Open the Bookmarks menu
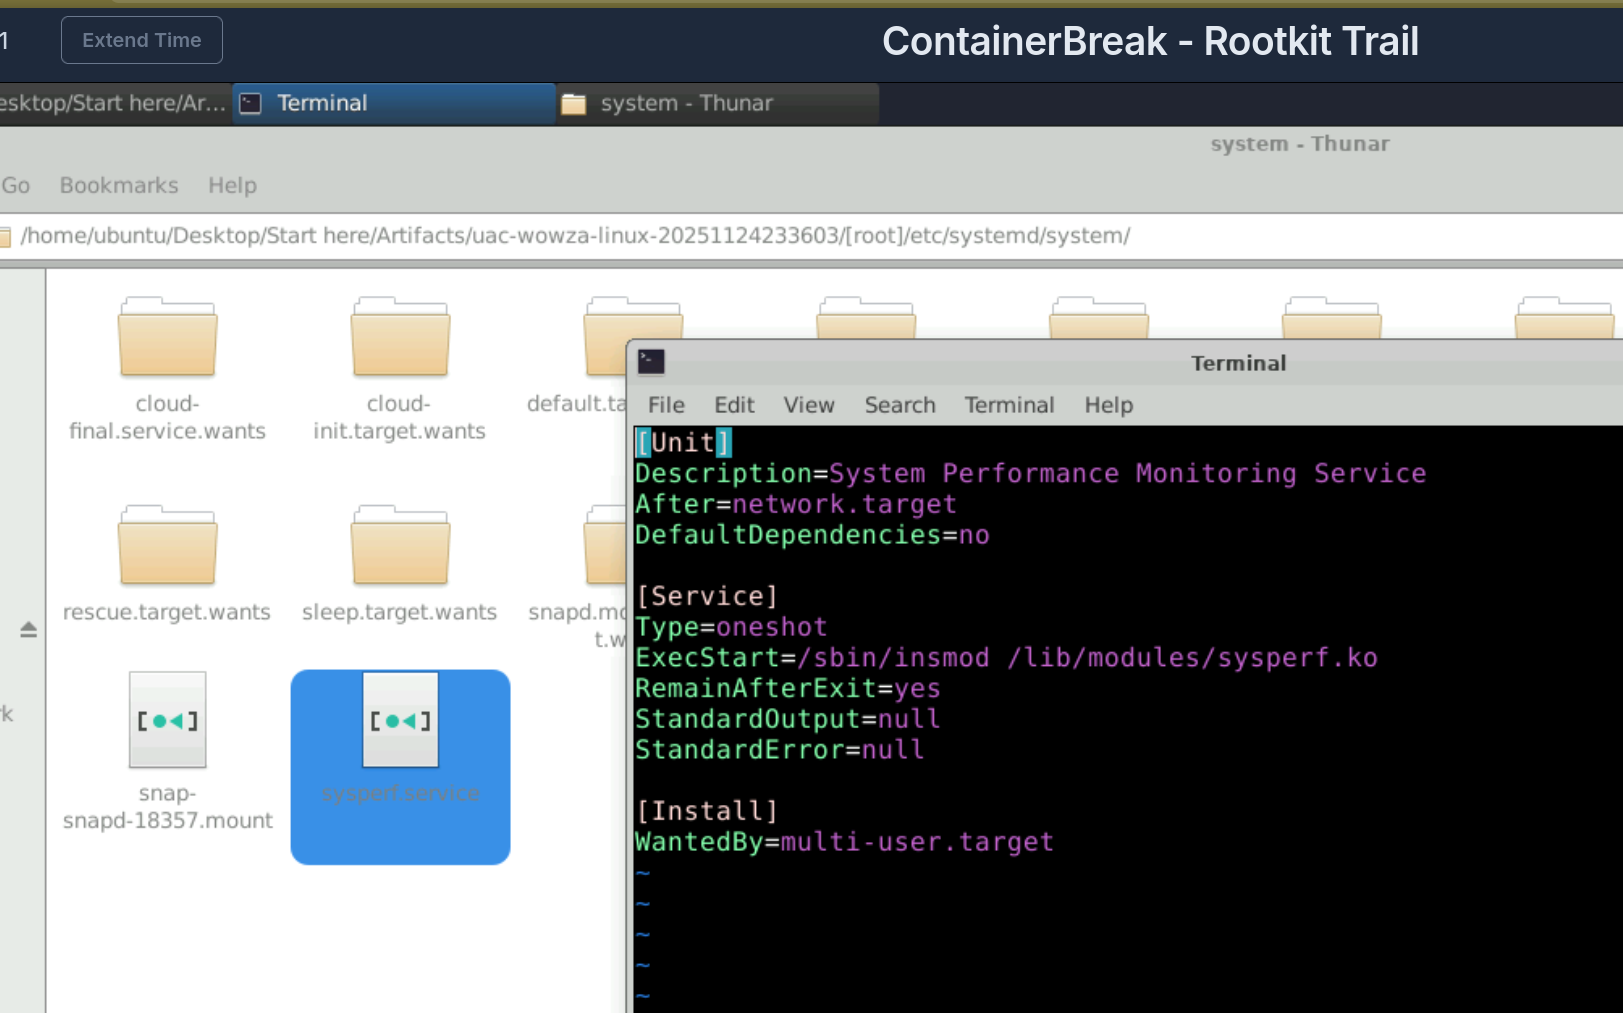This screenshot has width=1623, height=1013. click(119, 185)
